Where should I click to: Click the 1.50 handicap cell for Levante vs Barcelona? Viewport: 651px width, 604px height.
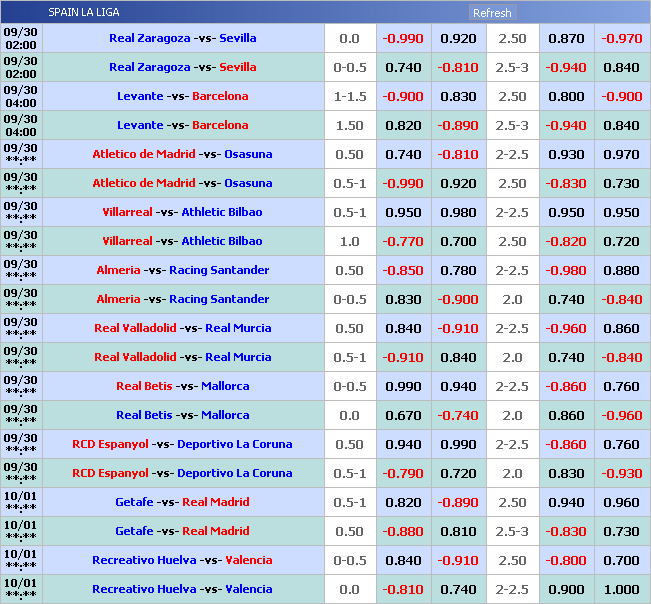350,125
